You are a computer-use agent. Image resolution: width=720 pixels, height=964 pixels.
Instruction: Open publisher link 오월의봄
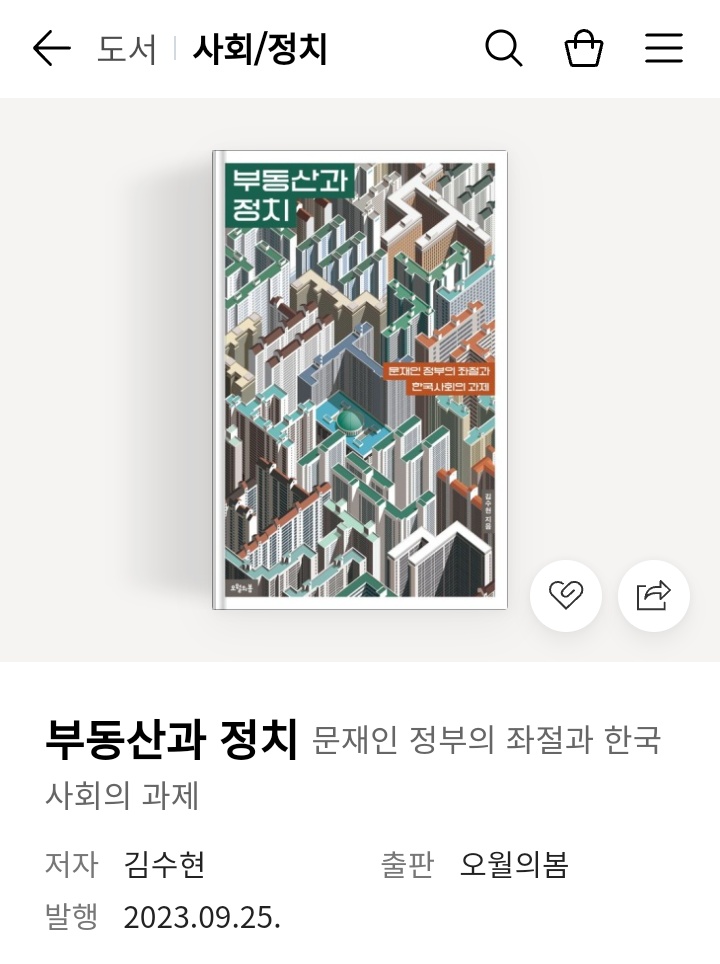[x=513, y=864]
